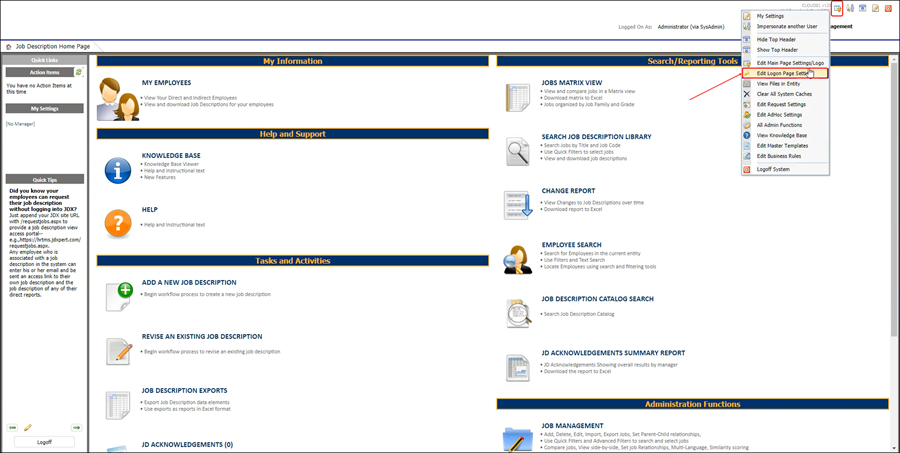Click the main page vertical scrollbar

893,200
